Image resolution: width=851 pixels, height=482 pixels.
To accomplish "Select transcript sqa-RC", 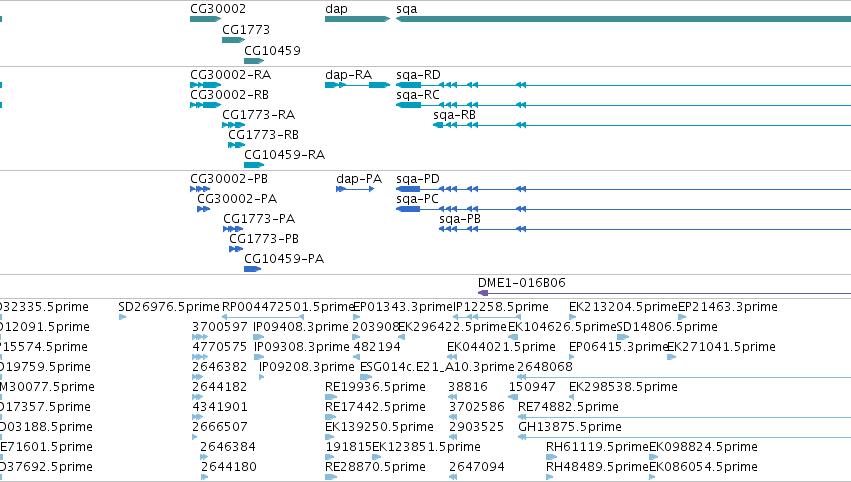I will (x=624, y=105).
